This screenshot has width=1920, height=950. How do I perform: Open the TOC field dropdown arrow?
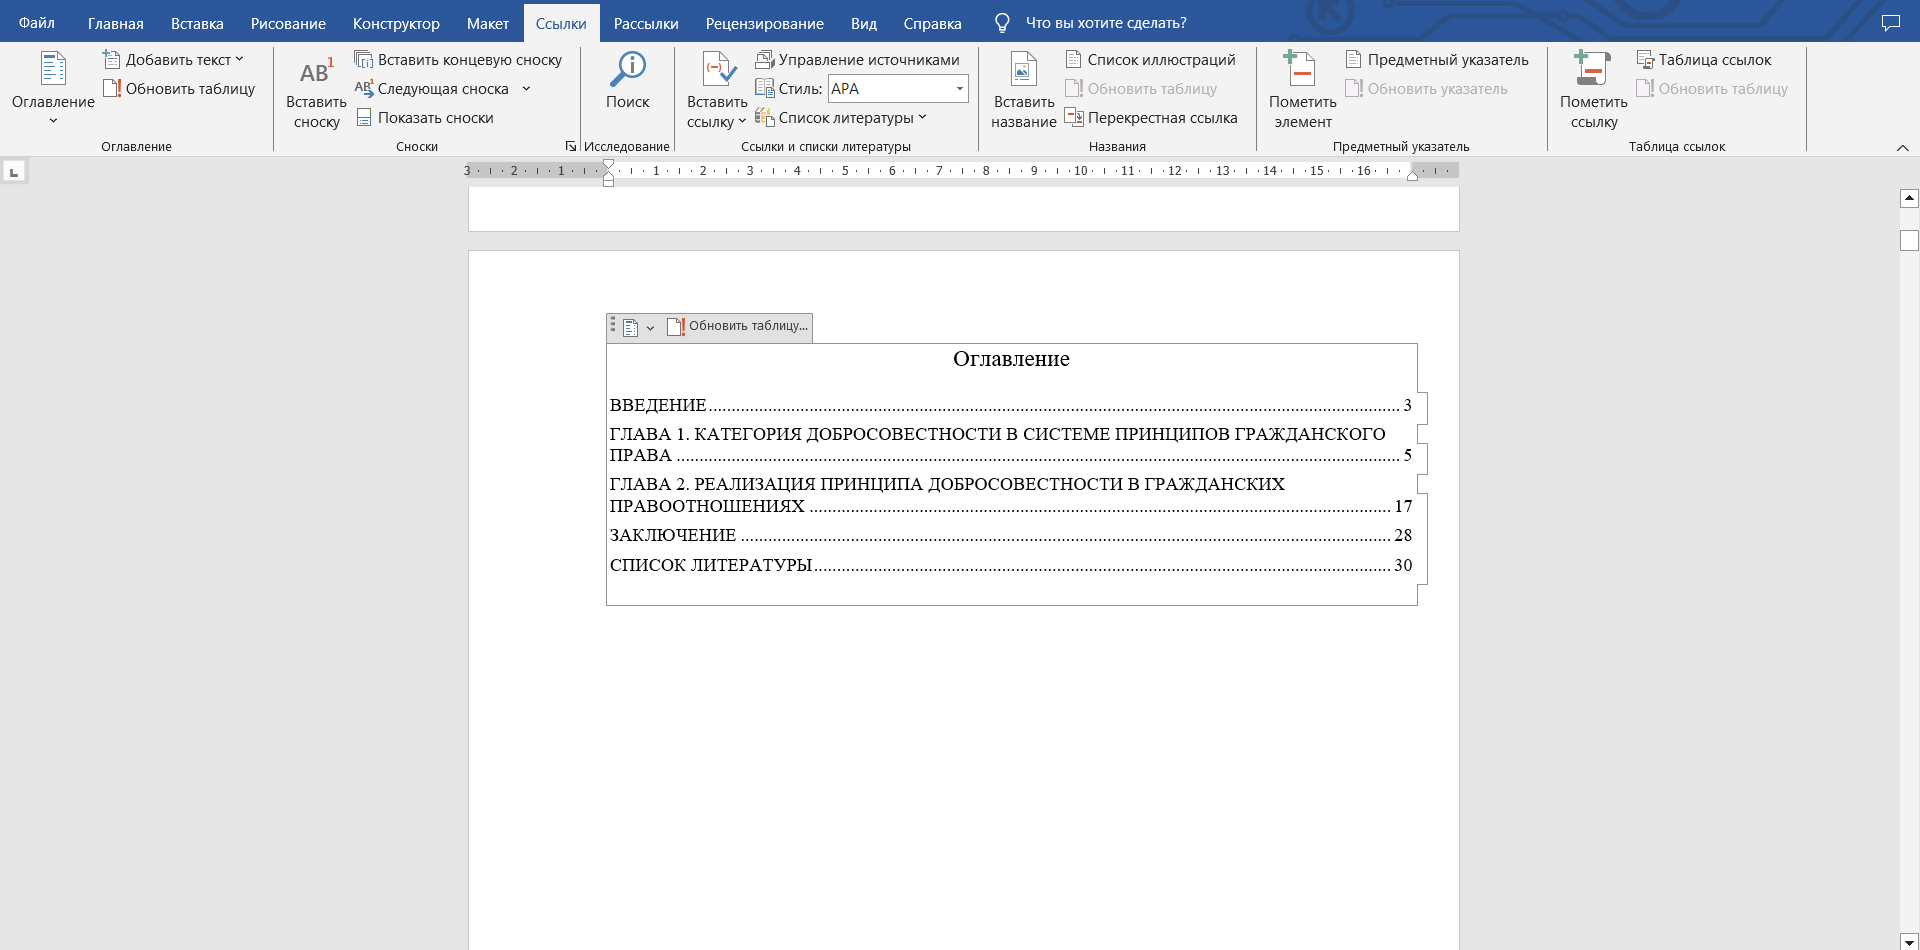650,328
